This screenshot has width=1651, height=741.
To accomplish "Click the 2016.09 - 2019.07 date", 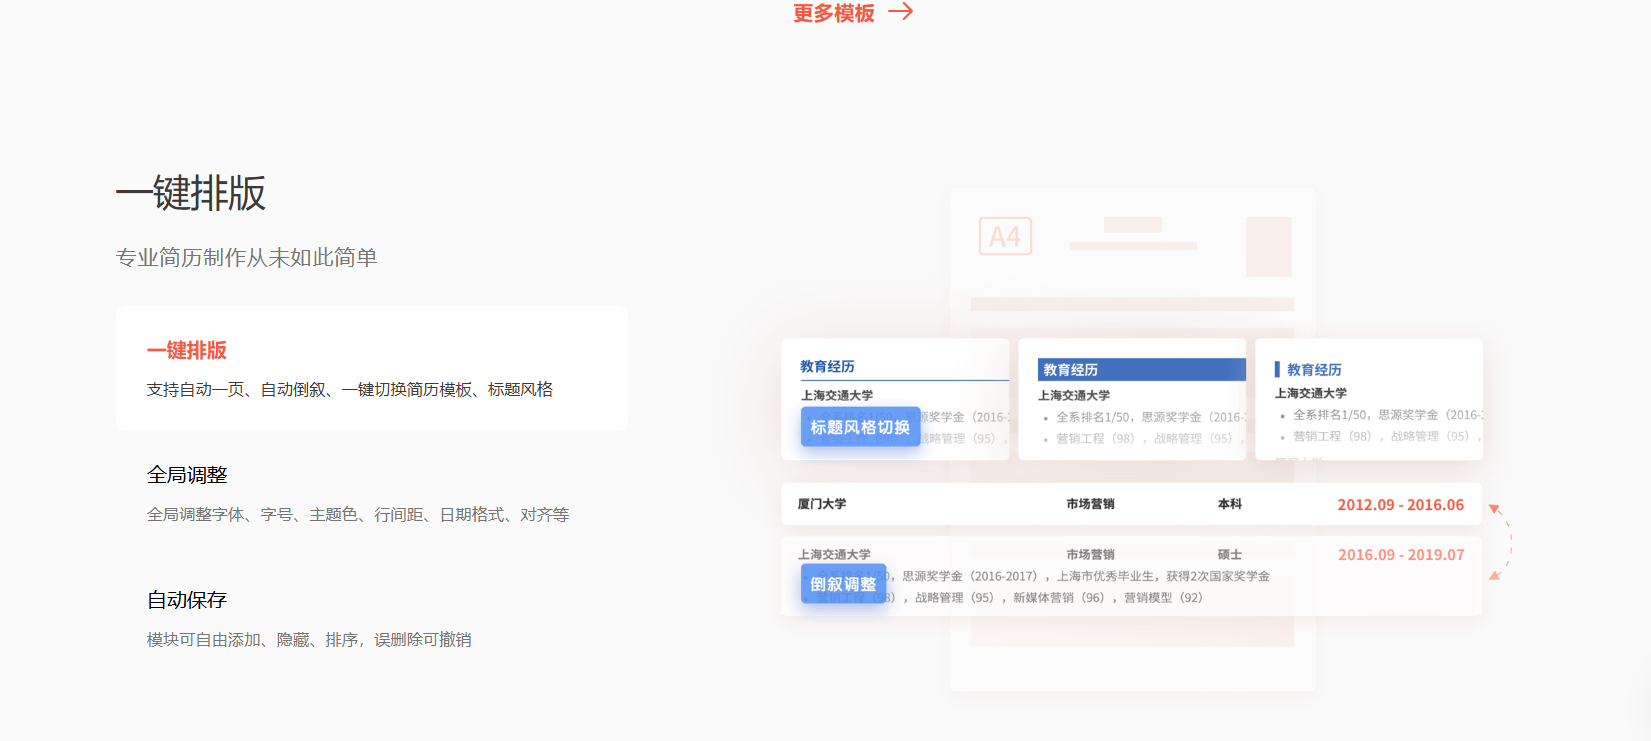I will 1400,555.
